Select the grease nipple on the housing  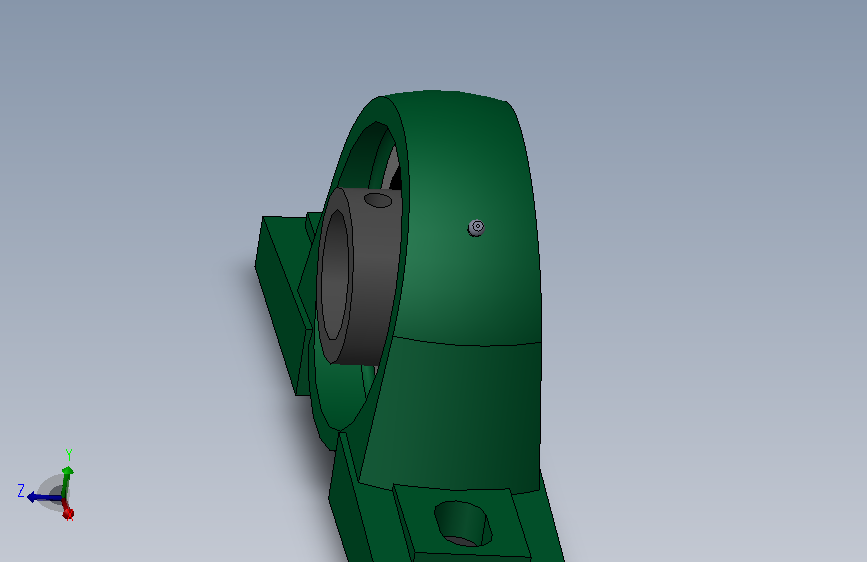click(477, 227)
